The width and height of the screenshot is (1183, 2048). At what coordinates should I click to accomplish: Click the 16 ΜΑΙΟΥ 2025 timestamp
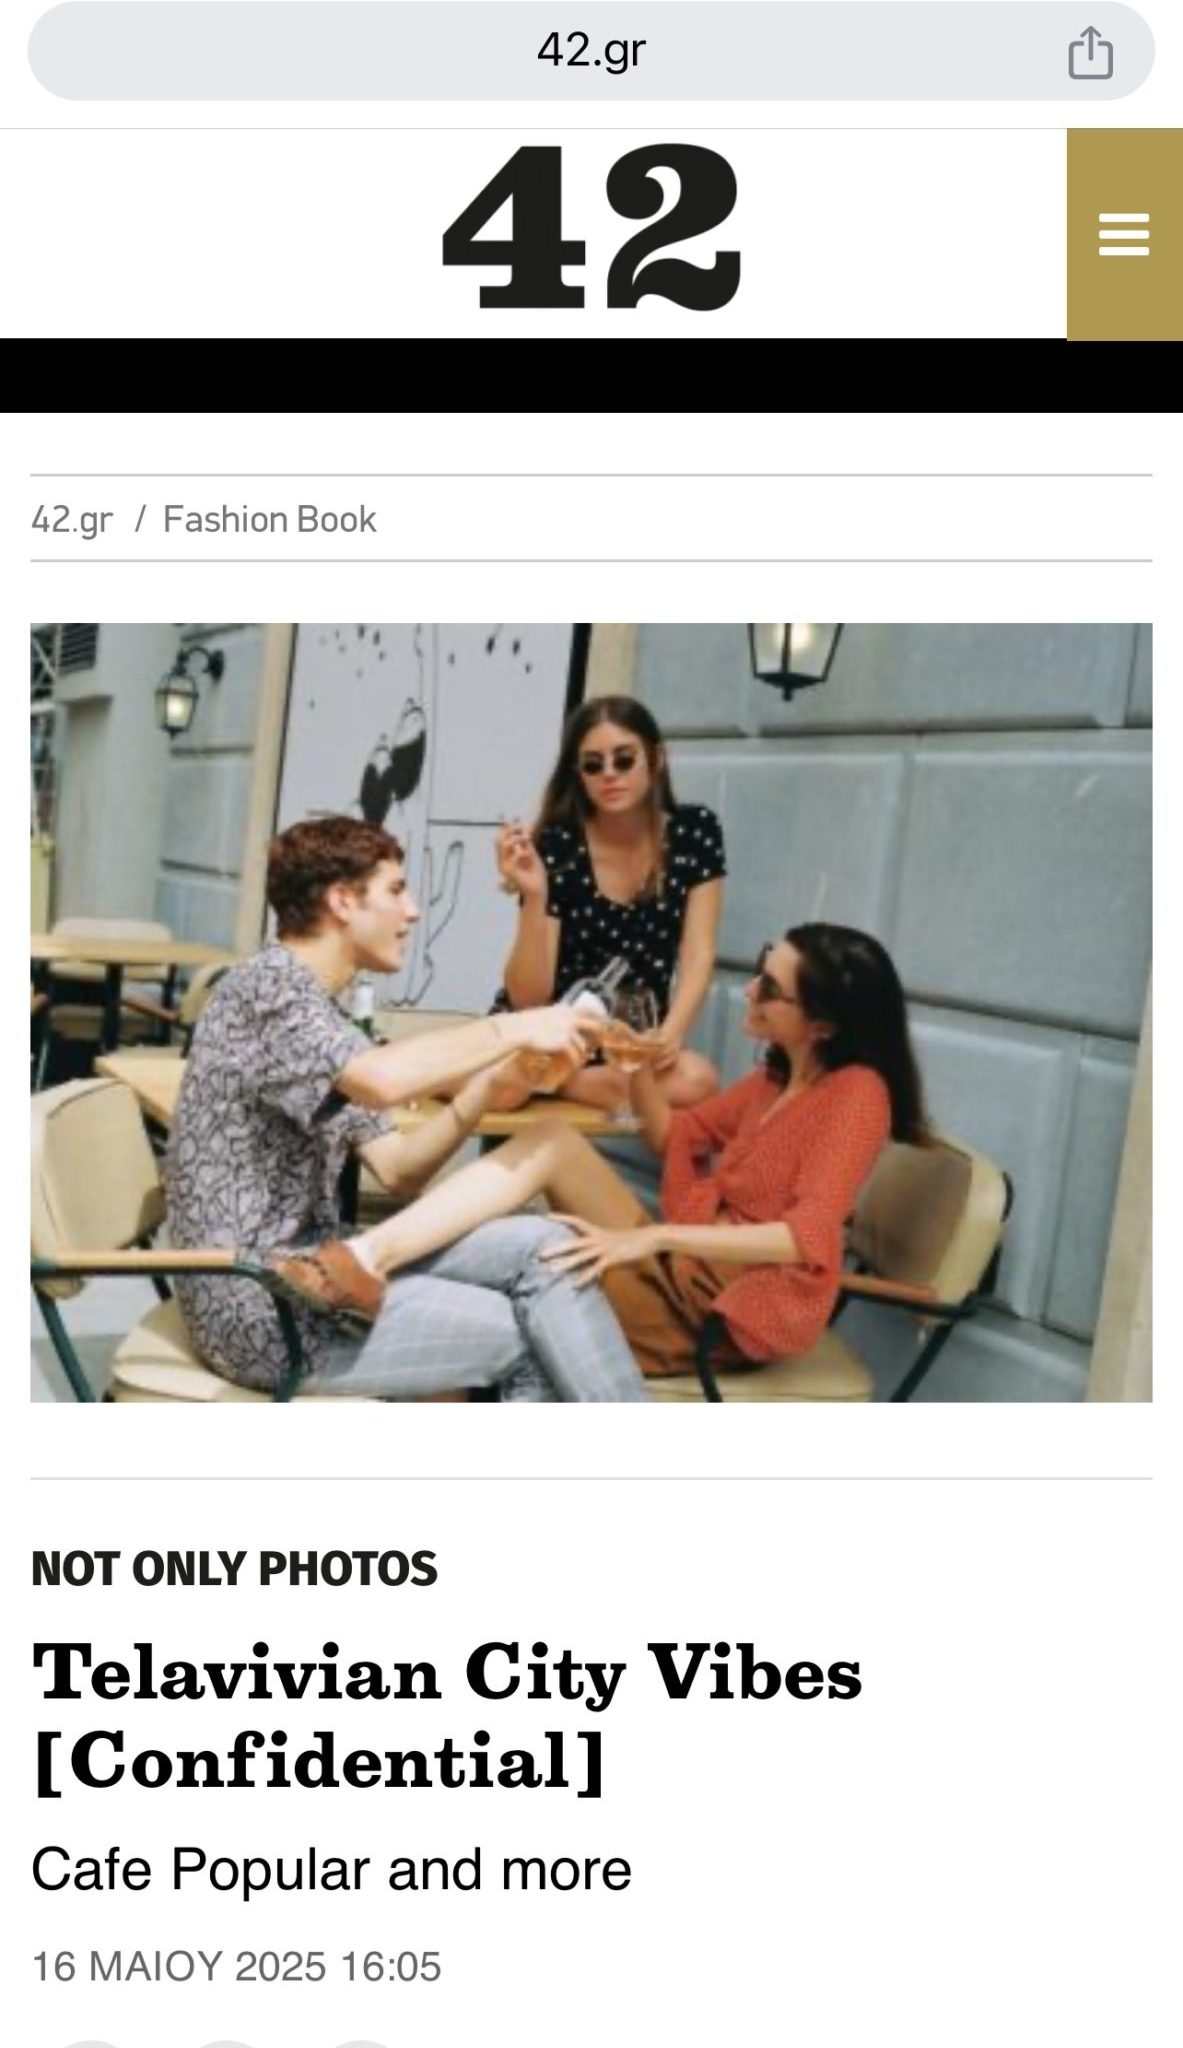[236, 1966]
